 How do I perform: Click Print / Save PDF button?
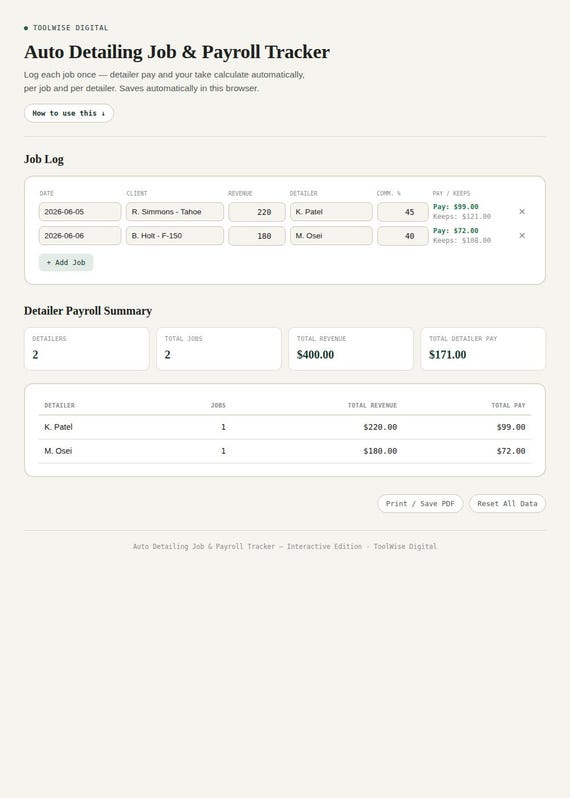420,503
